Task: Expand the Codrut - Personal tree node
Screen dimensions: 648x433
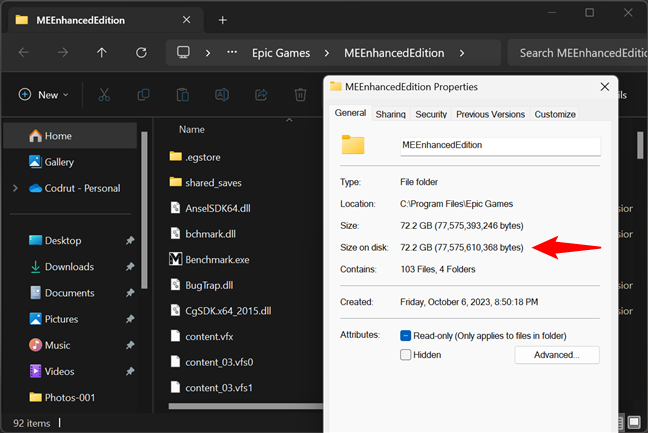Action: (14, 188)
